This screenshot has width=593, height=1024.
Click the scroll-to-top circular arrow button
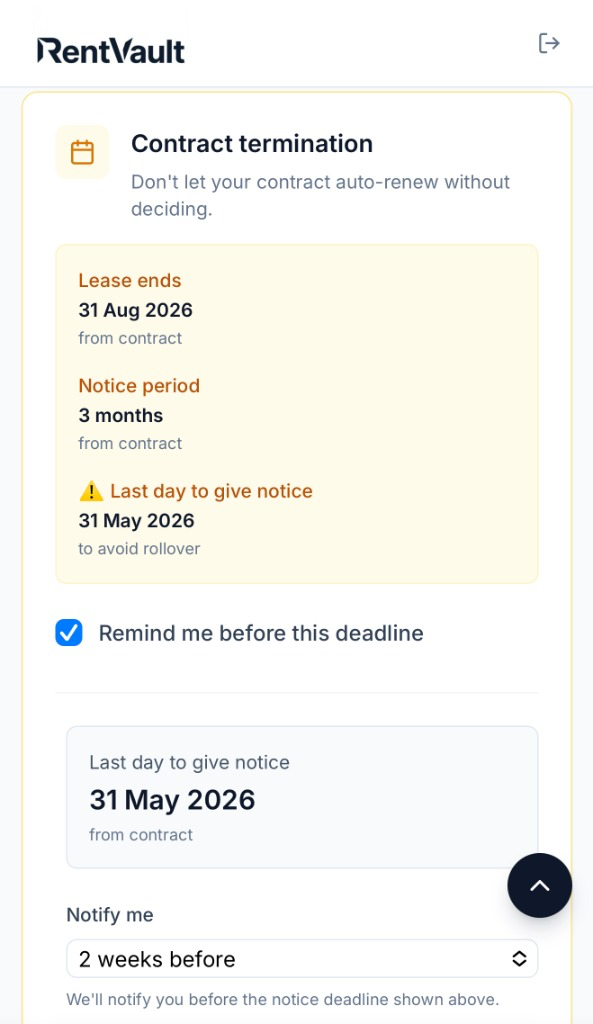pos(539,885)
